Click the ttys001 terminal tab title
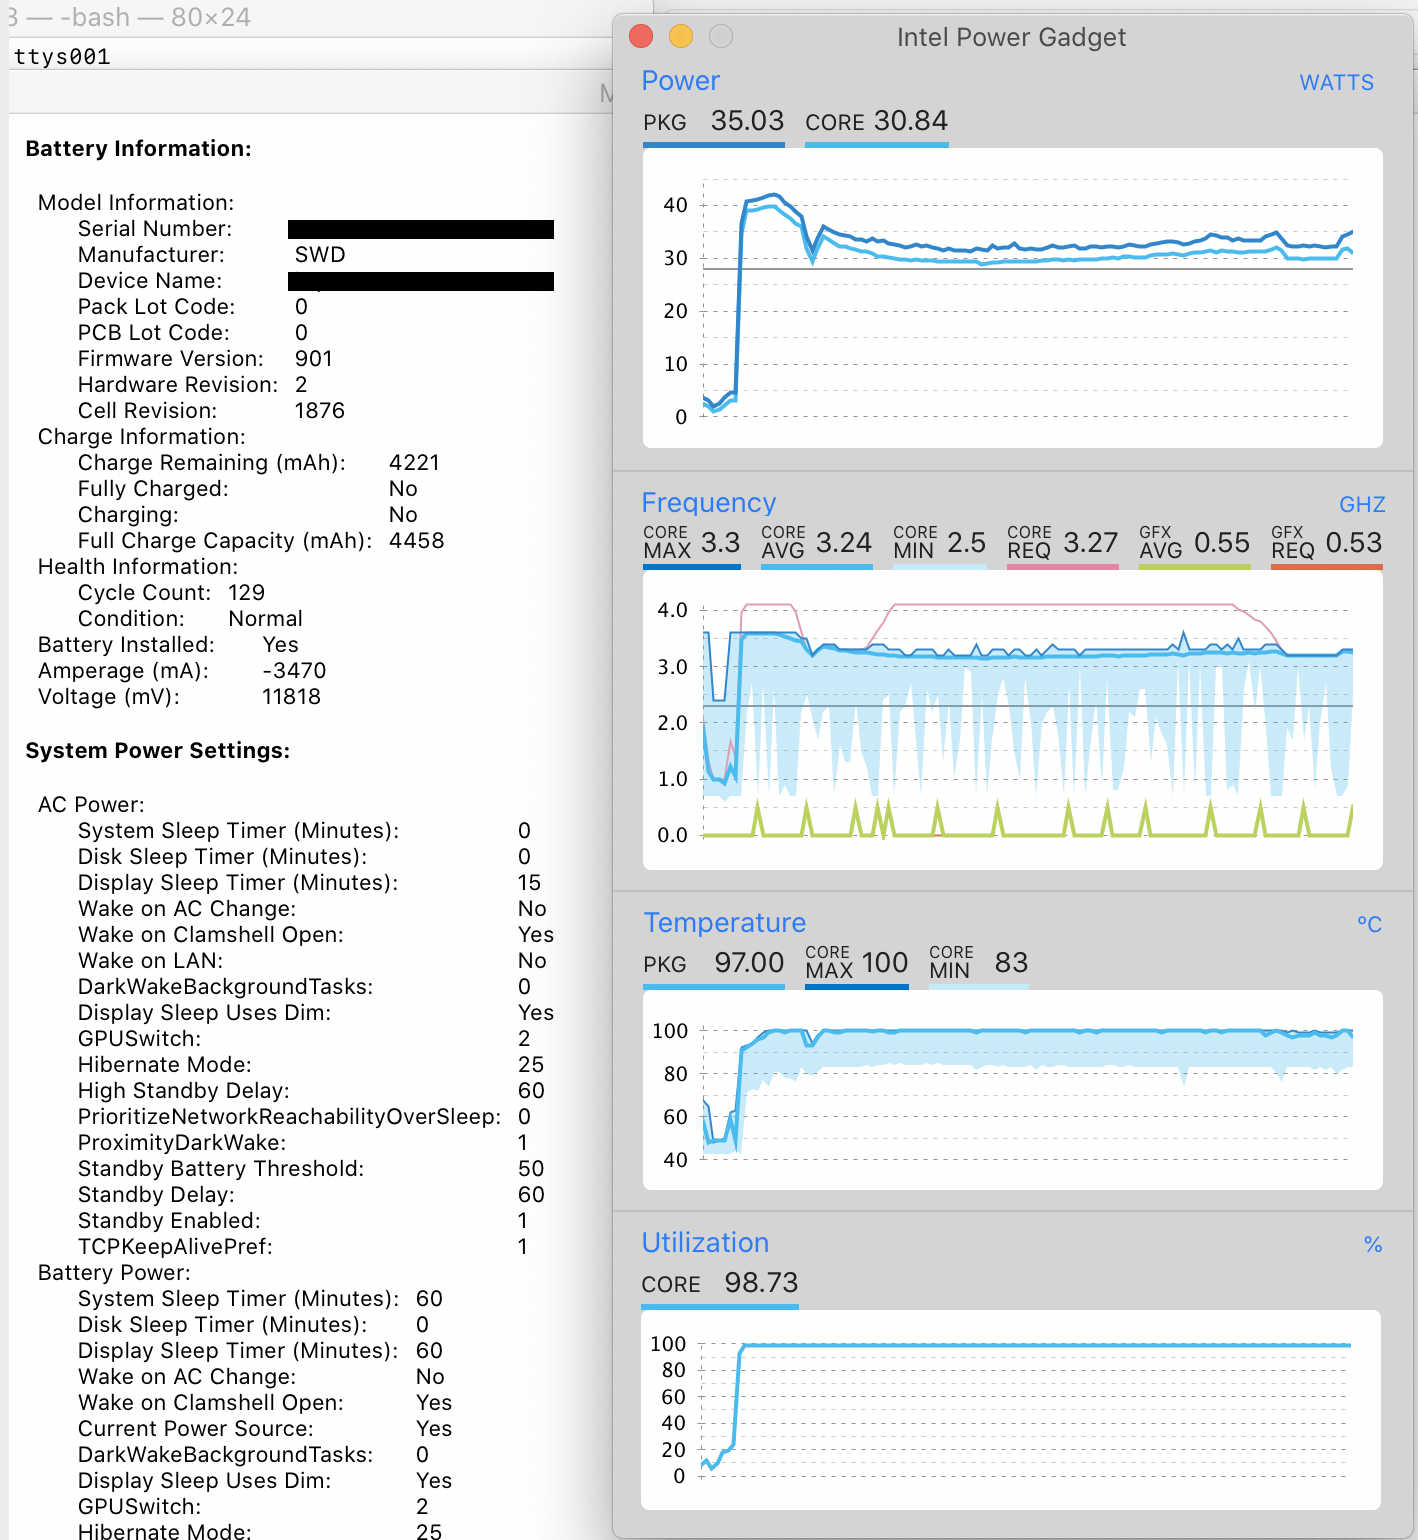The width and height of the screenshot is (1418, 1540). tap(62, 57)
